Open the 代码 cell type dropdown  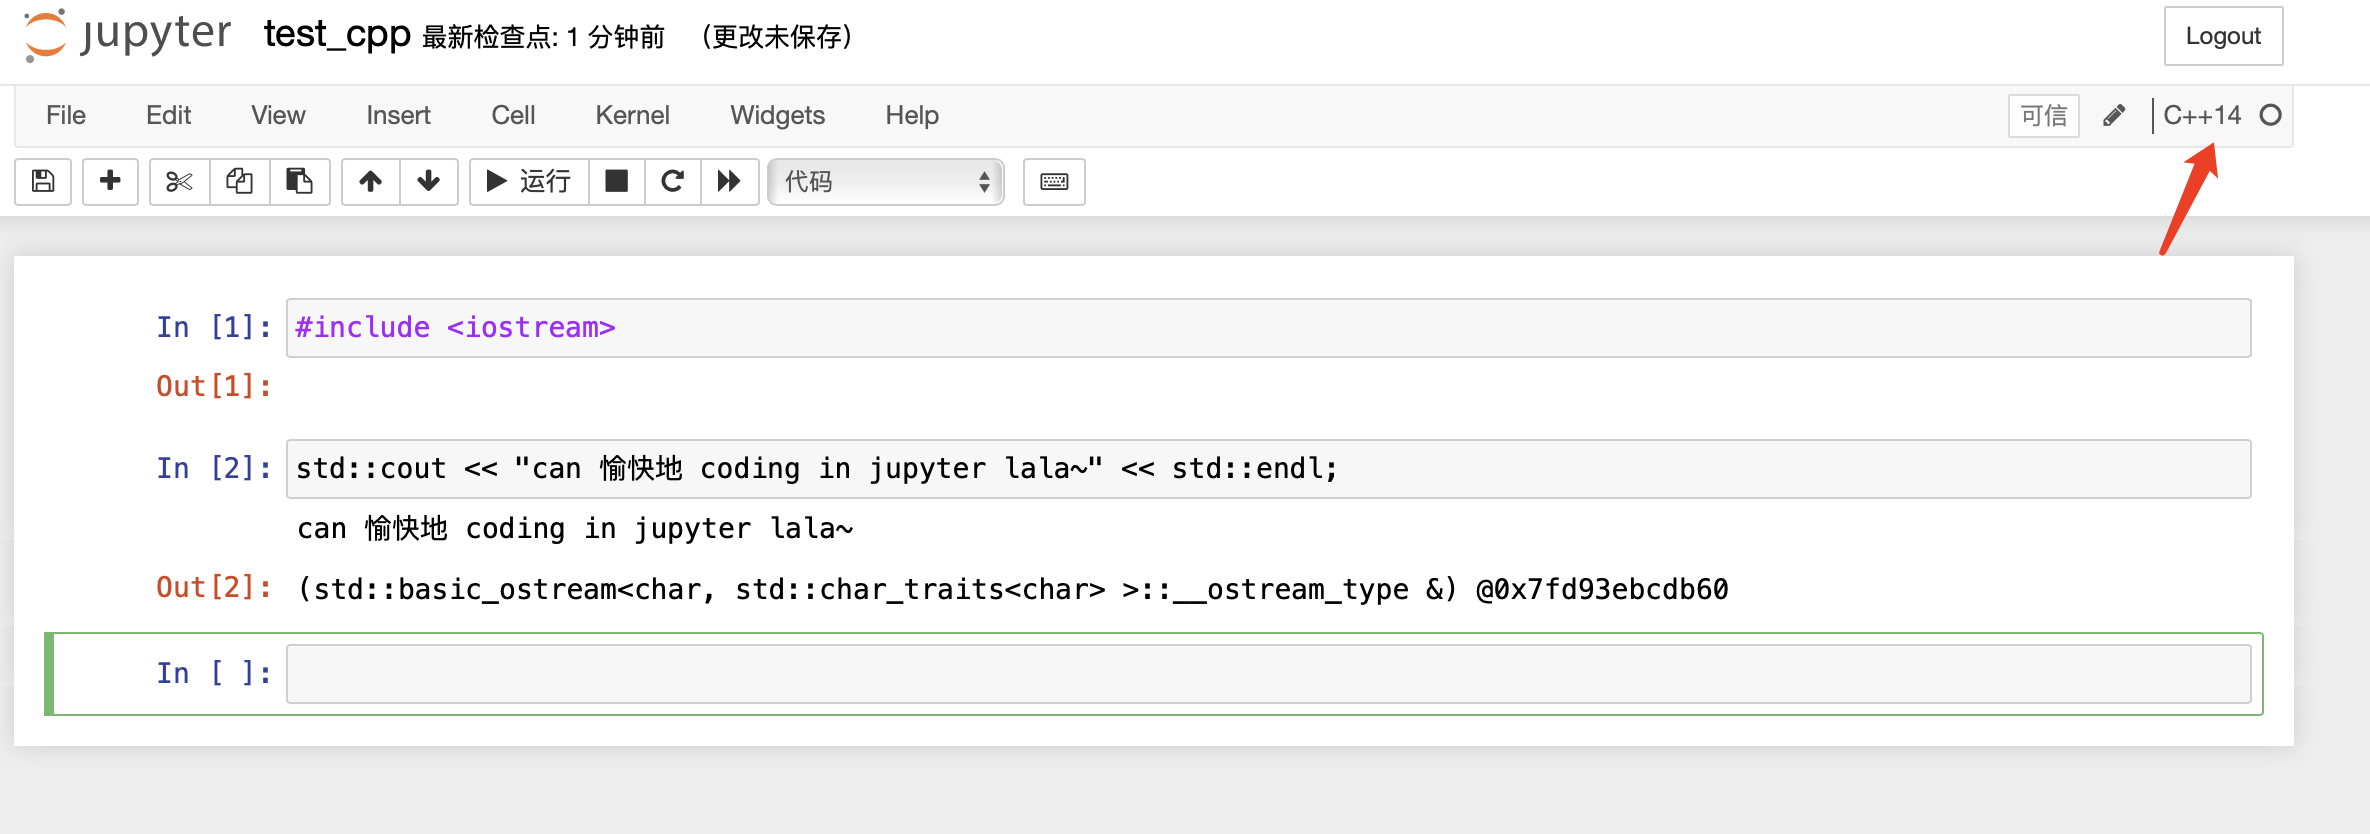(886, 181)
